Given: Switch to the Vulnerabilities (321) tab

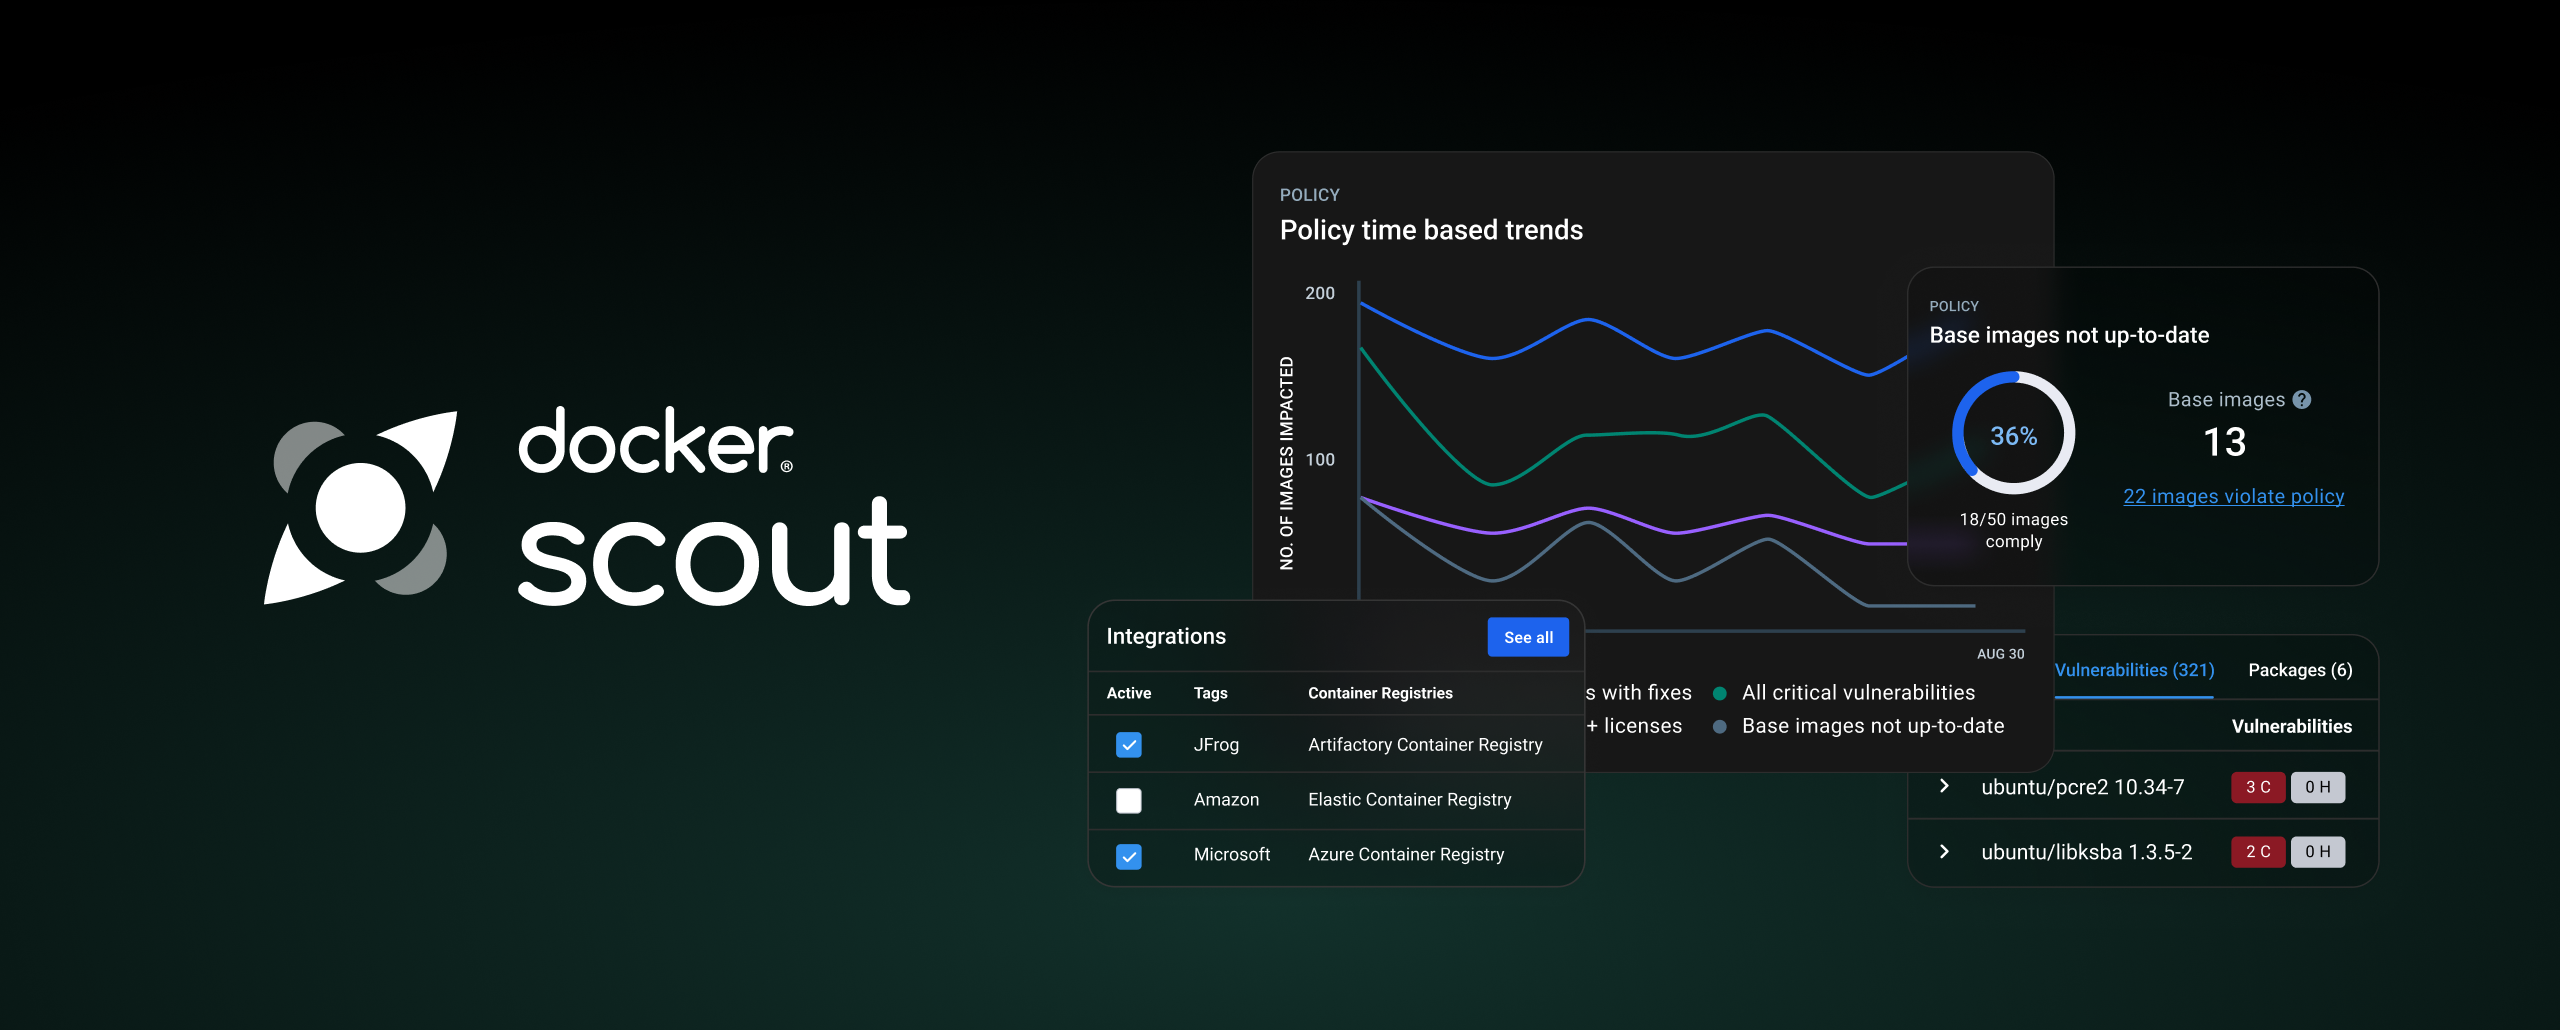Looking at the screenshot, I should pyautogui.click(x=2134, y=670).
